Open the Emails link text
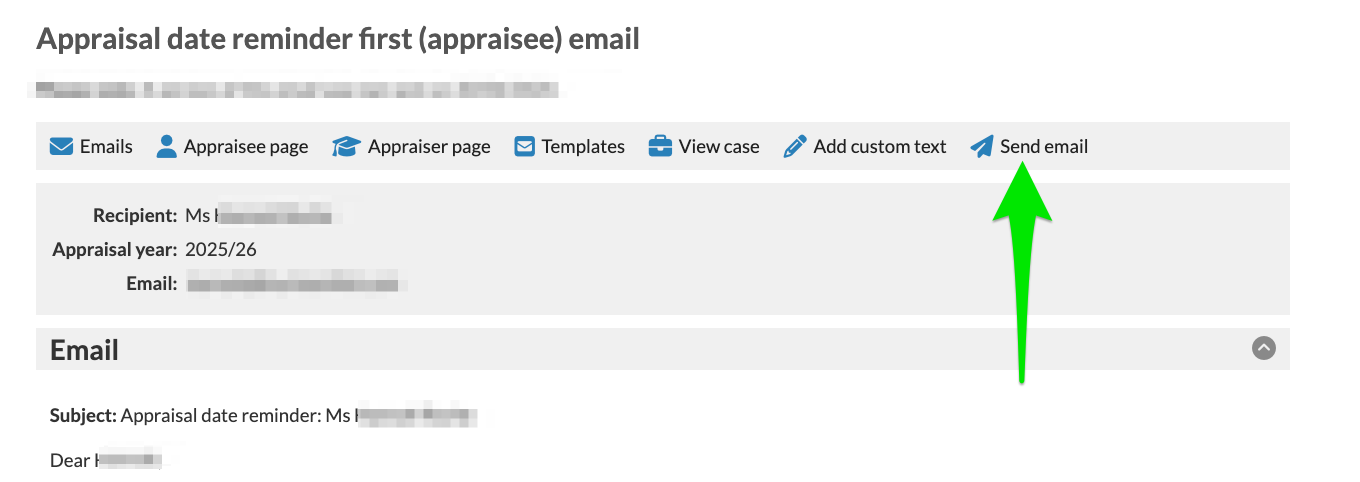The width and height of the screenshot is (1360, 482). pyautogui.click(x=106, y=147)
